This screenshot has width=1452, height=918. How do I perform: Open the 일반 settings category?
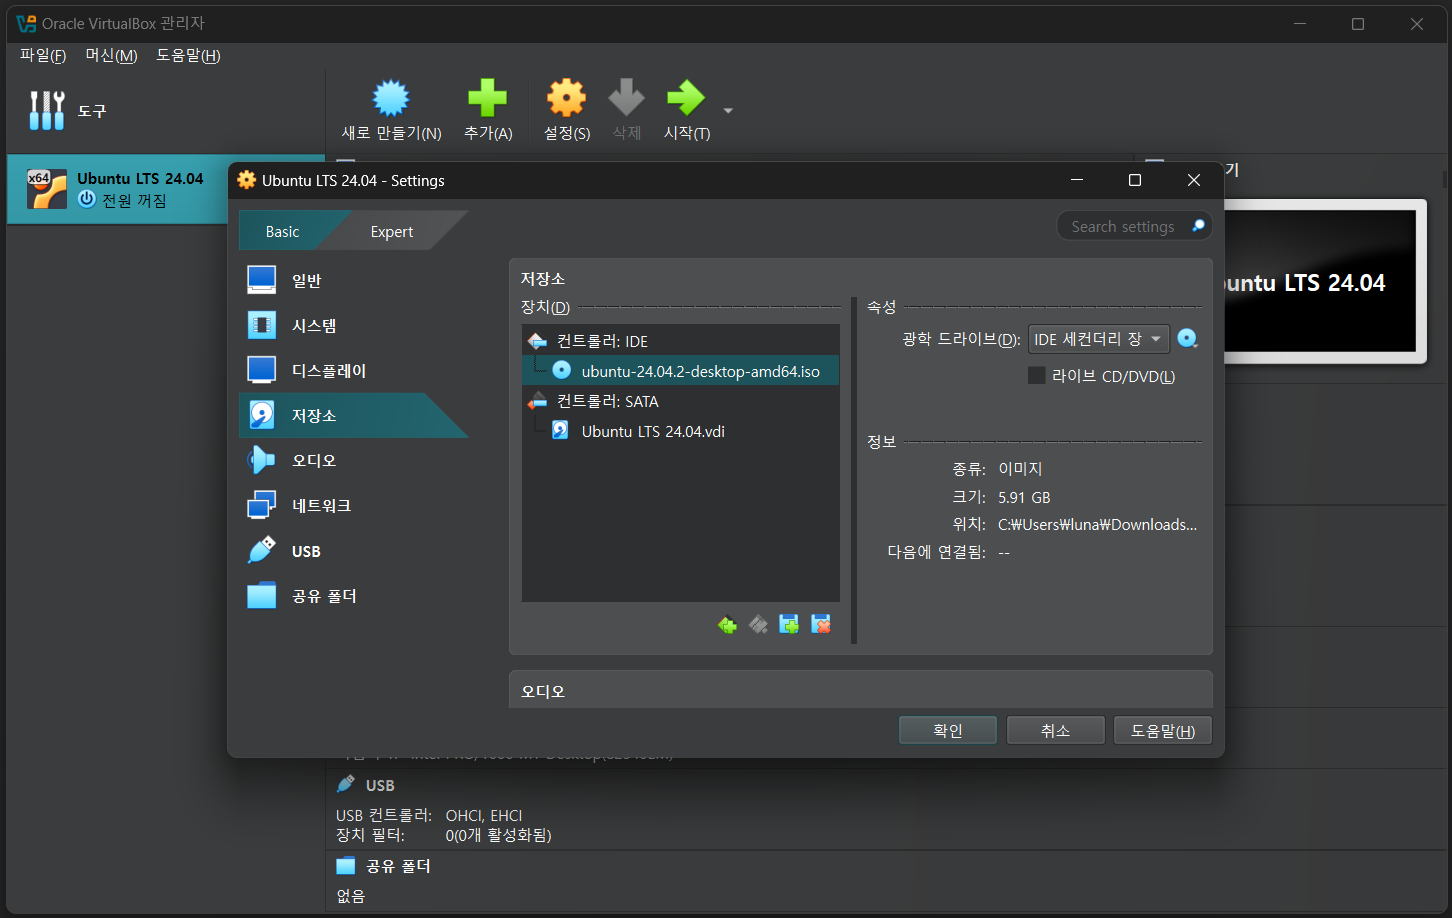[353, 280]
